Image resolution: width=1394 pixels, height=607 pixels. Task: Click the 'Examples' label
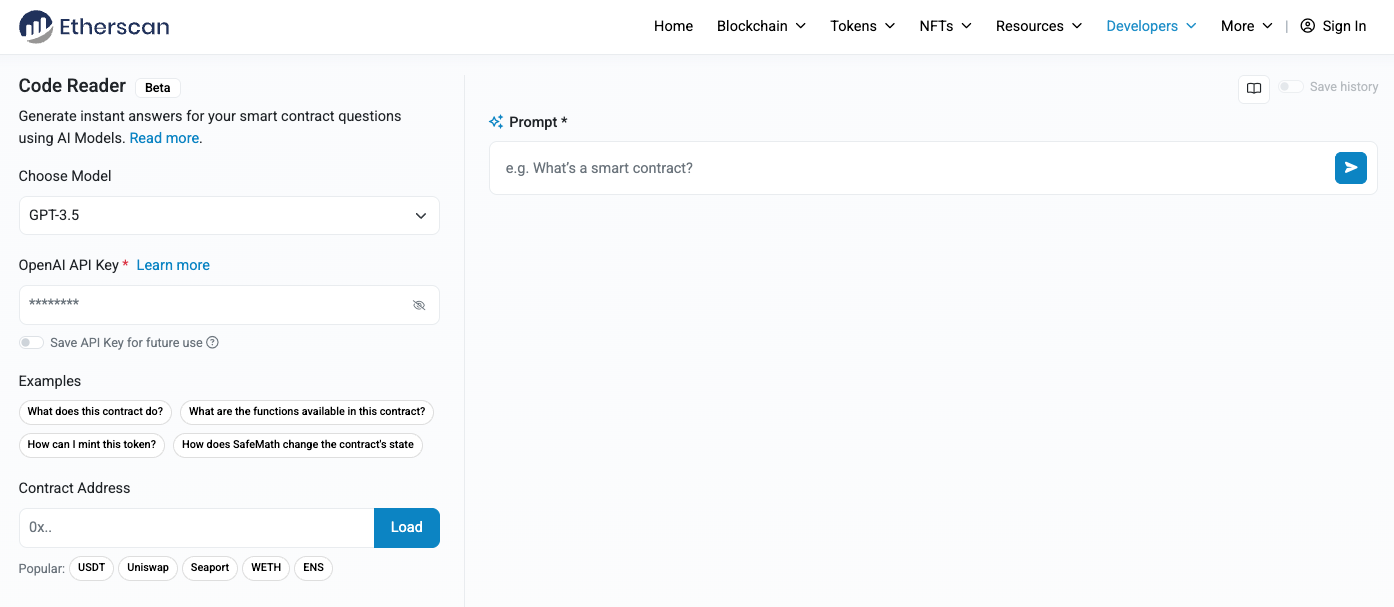coord(50,381)
